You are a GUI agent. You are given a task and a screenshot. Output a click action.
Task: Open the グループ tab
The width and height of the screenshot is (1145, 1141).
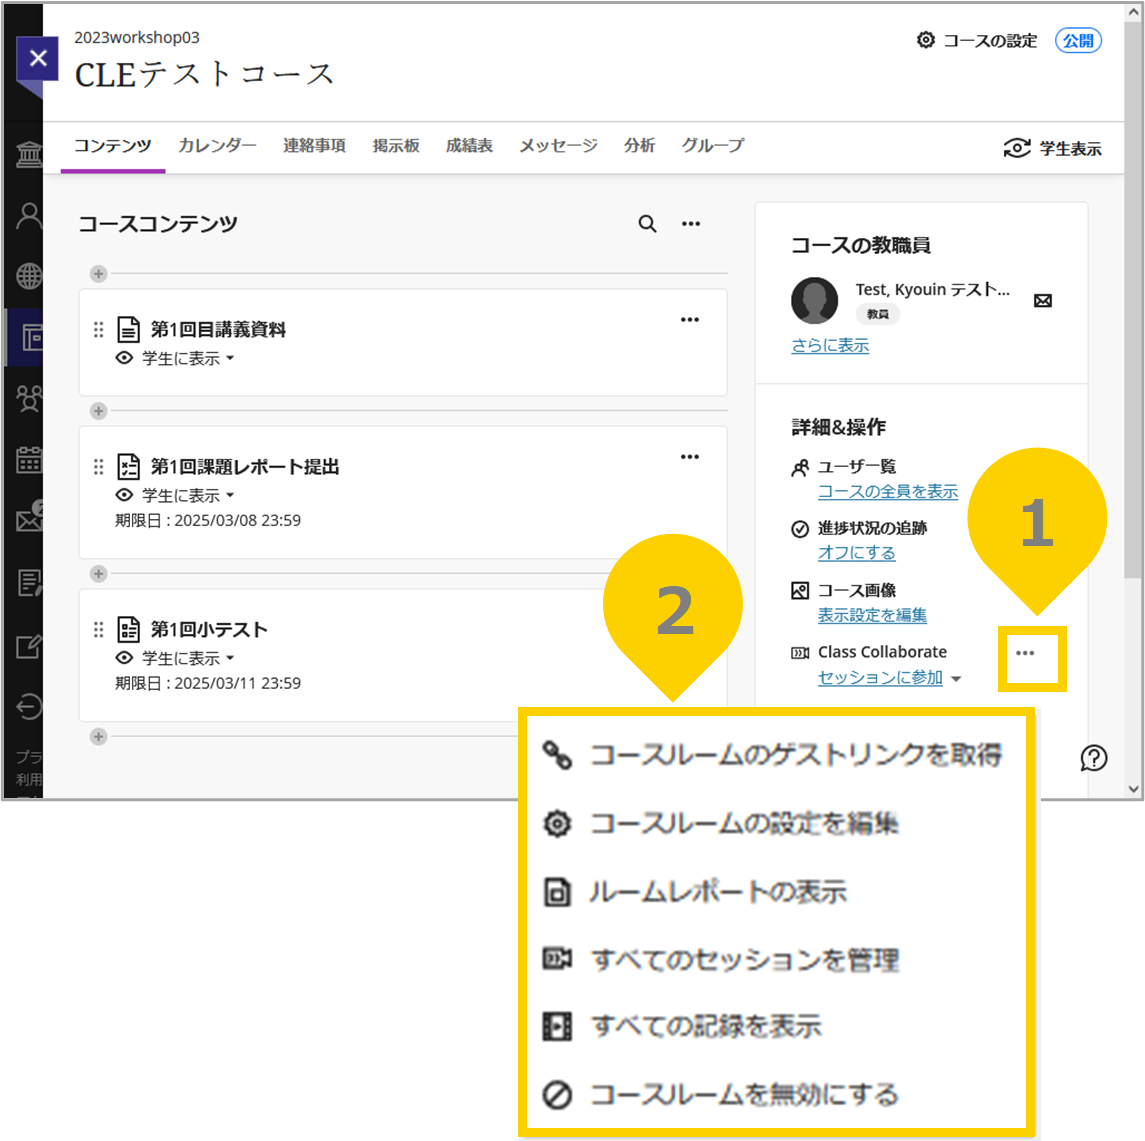pos(713,145)
